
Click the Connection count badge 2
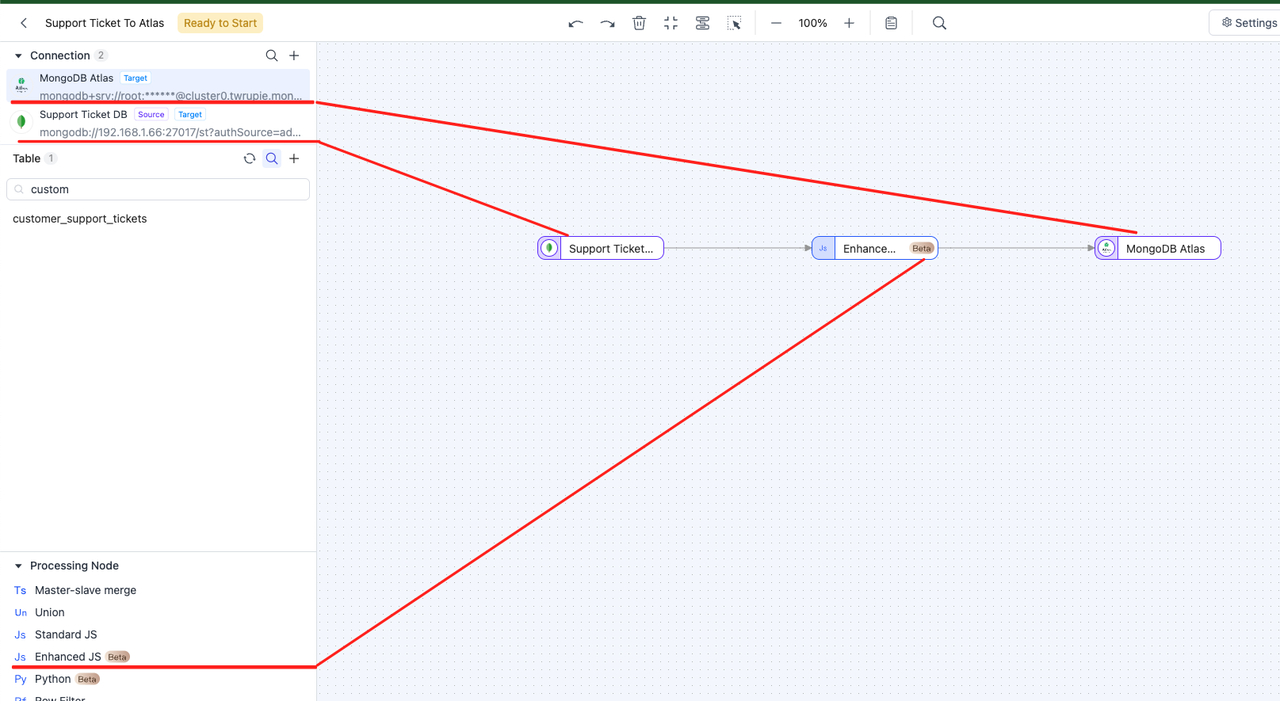point(101,56)
